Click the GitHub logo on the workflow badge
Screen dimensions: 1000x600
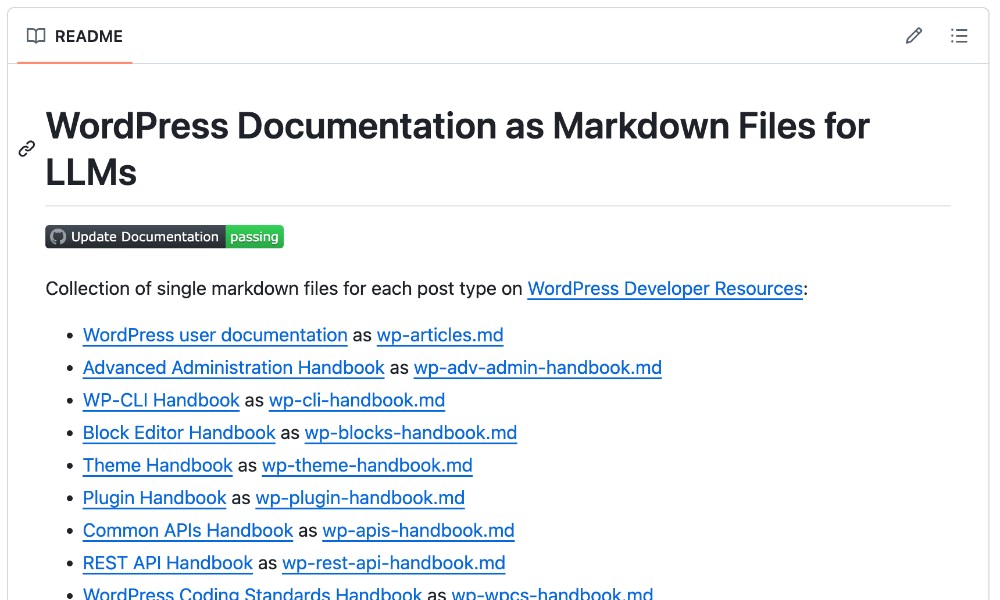pyautogui.click(x=58, y=236)
